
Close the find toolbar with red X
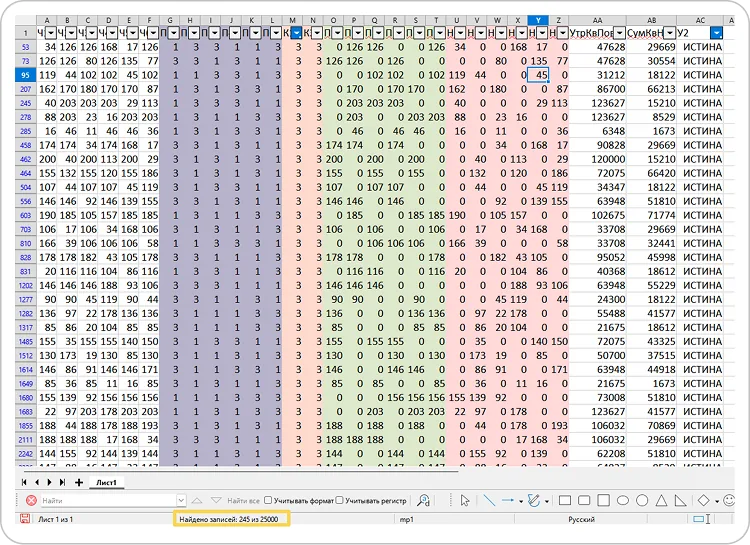click(31, 501)
